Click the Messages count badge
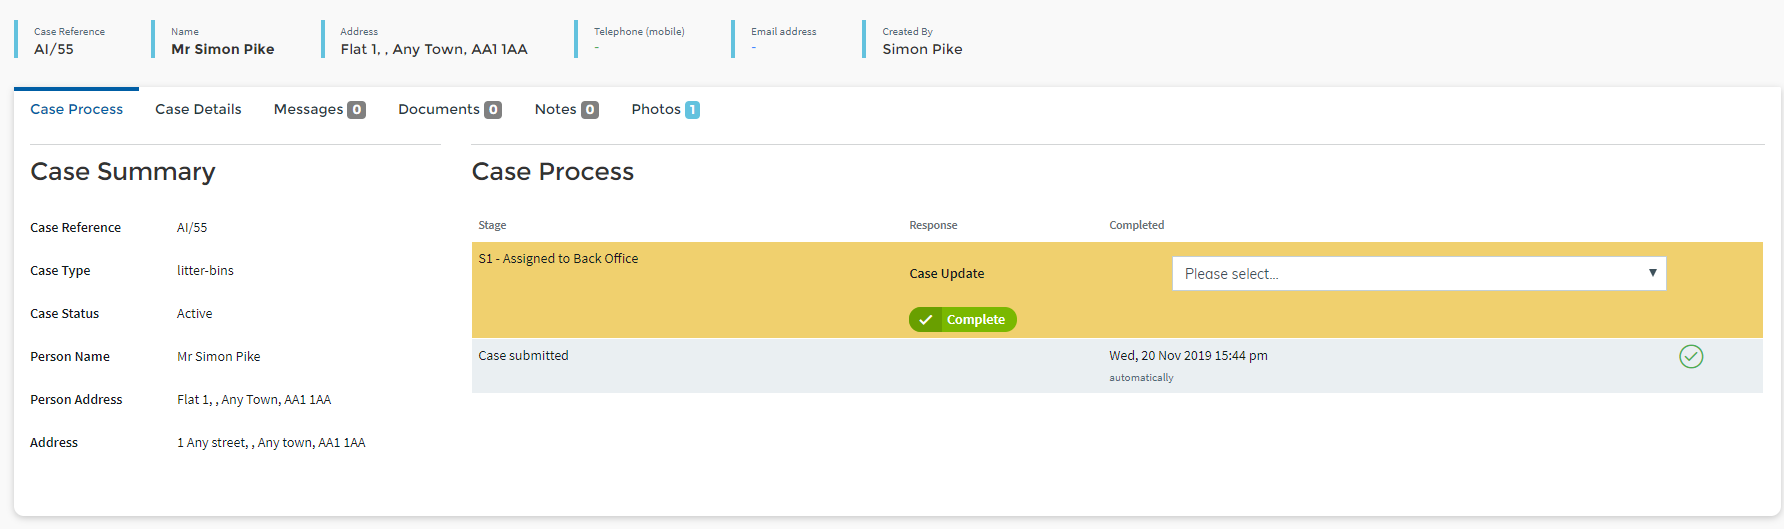This screenshot has width=1784, height=529. coord(356,110)
